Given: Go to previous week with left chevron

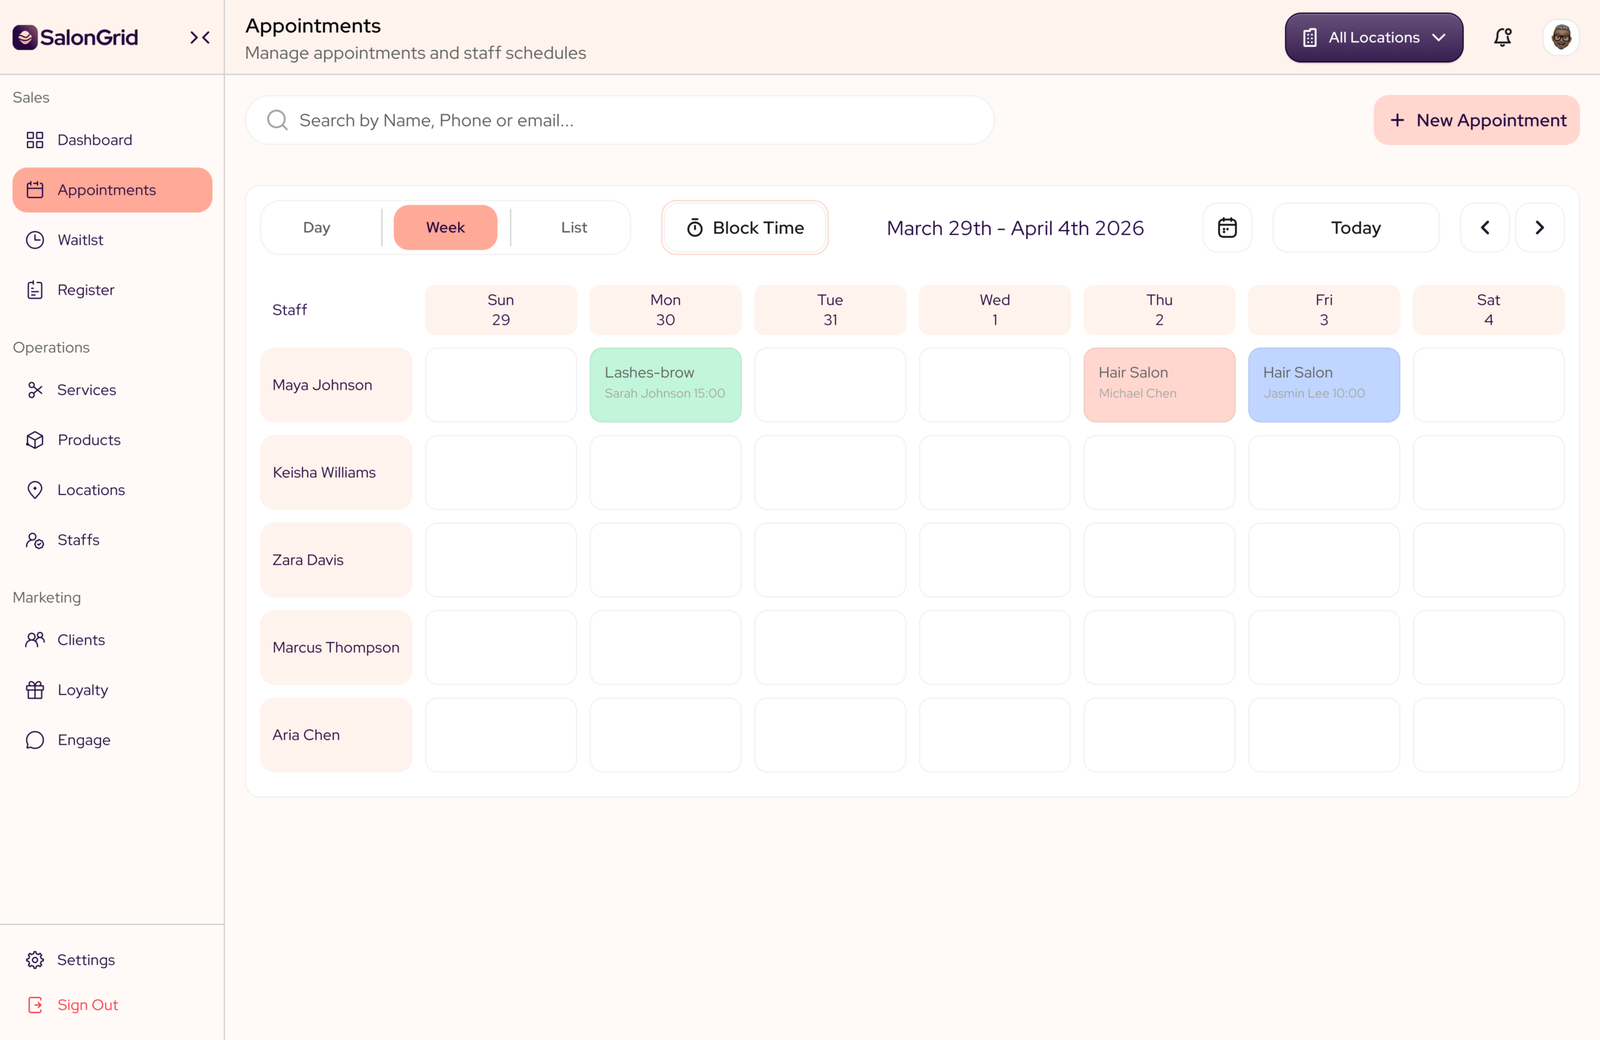Looking at the screenshot, I should pos(1485,228).
